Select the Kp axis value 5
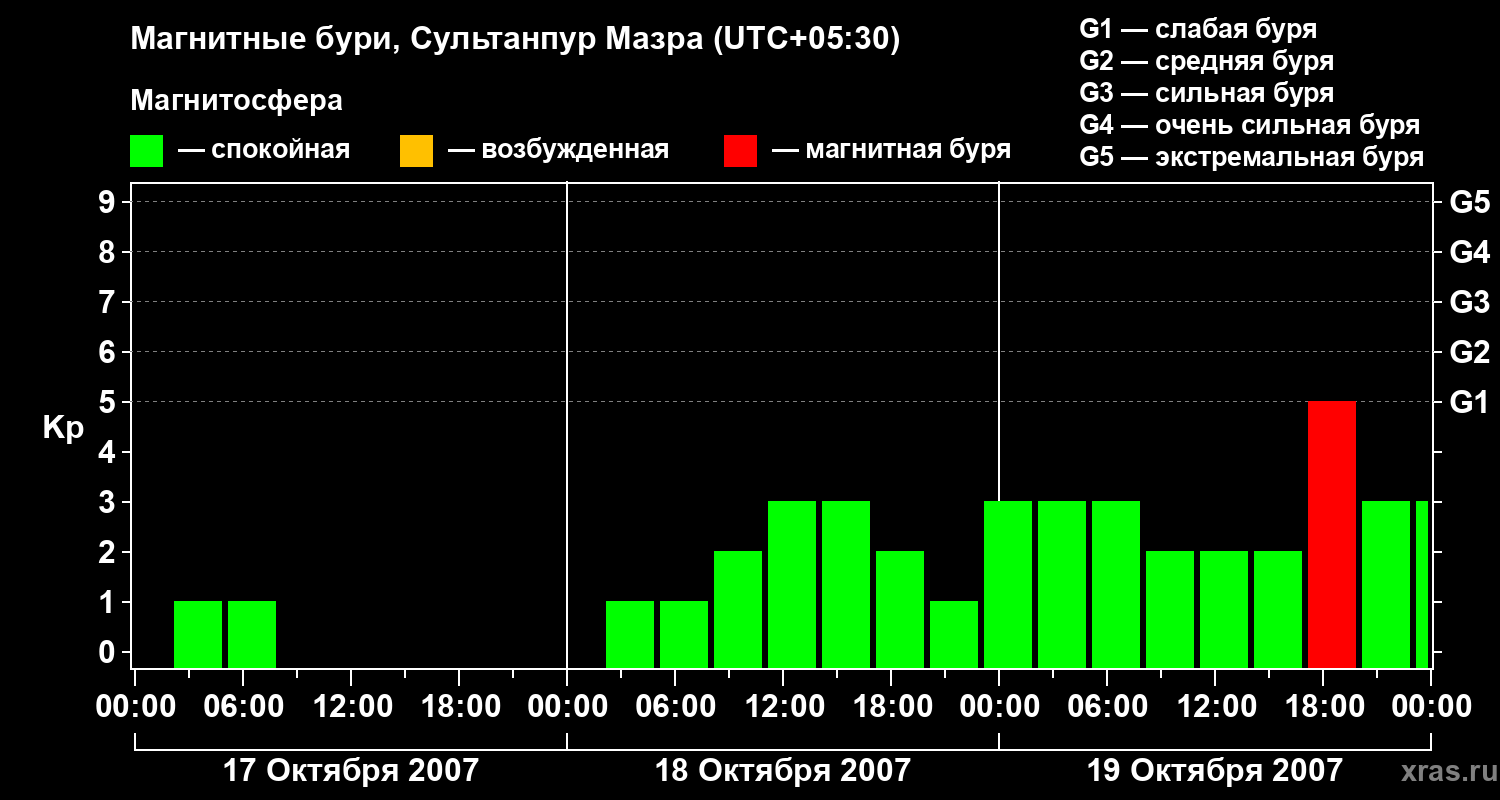1500x800 pixels. (109, 402)
